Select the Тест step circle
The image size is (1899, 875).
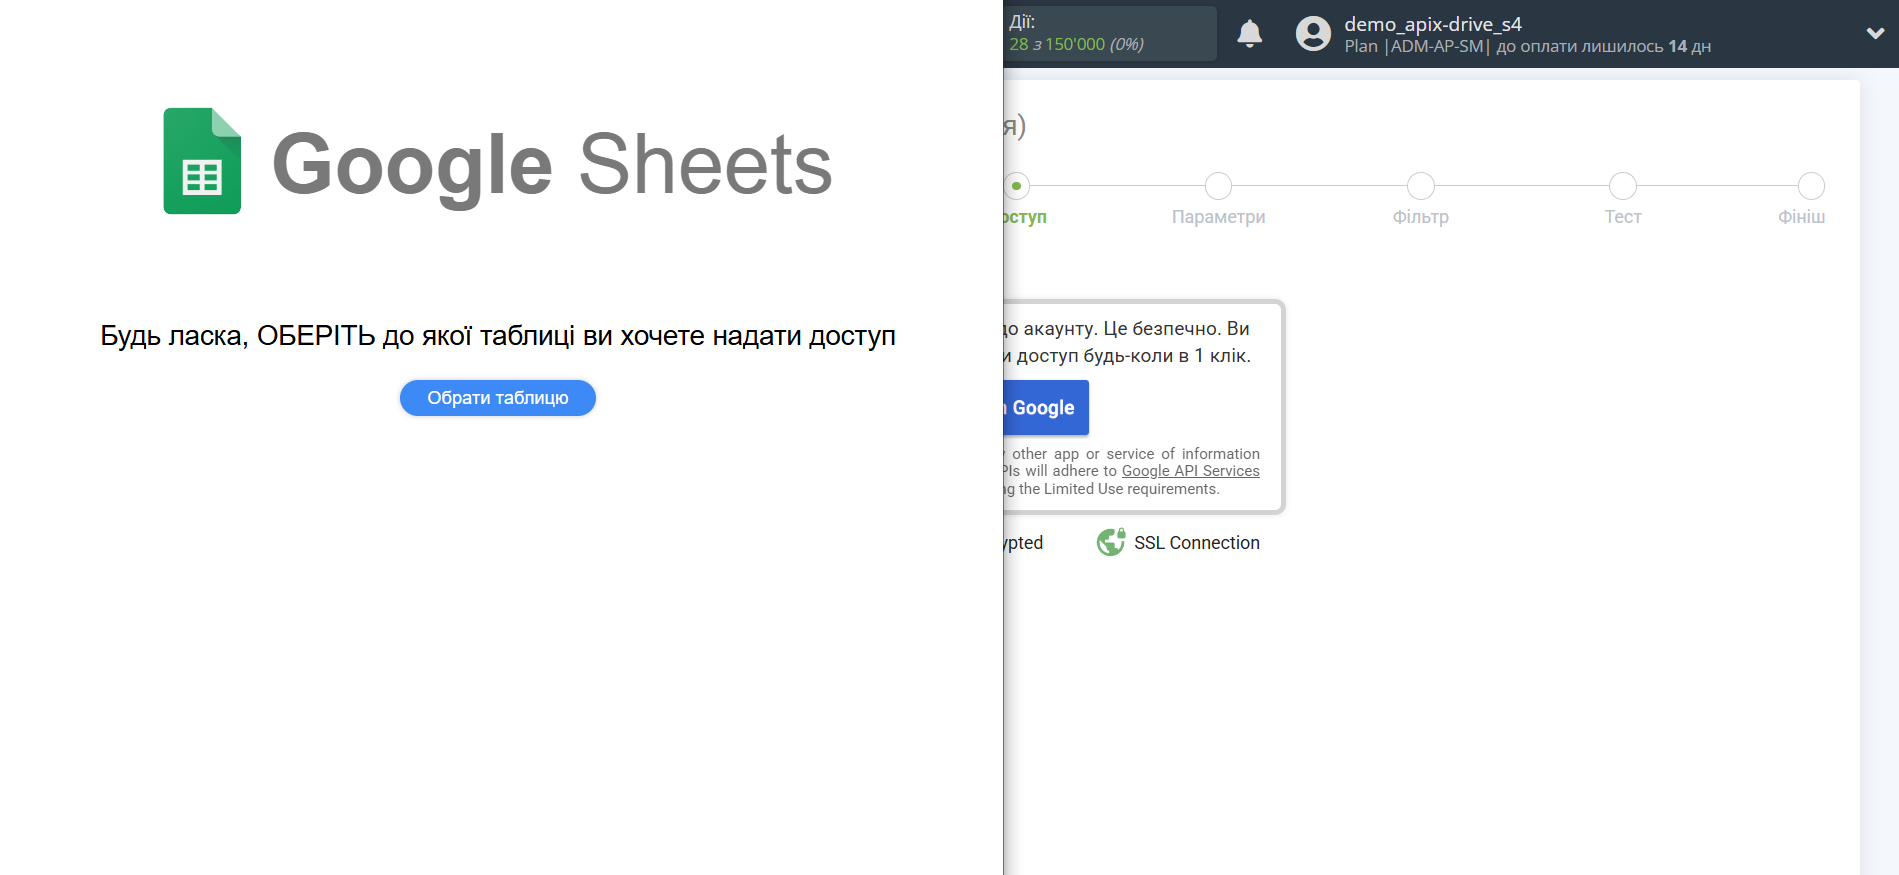tap(1622, 186)
